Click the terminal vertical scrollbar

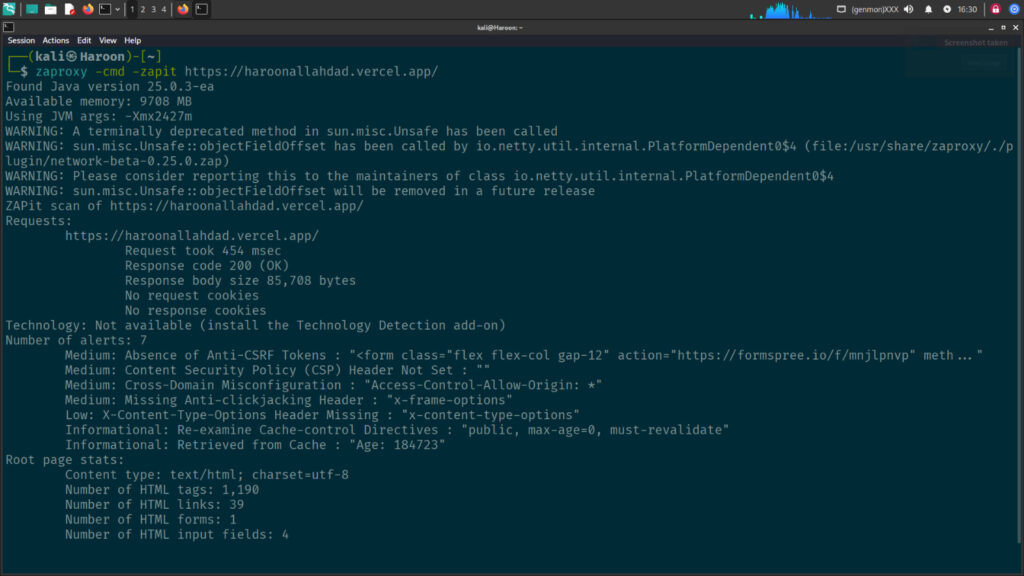tap(1020, 294)
